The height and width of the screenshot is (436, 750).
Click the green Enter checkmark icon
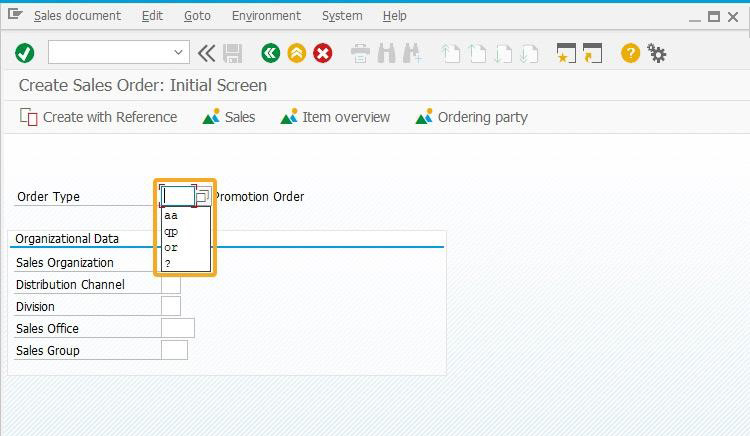[24, 53]
